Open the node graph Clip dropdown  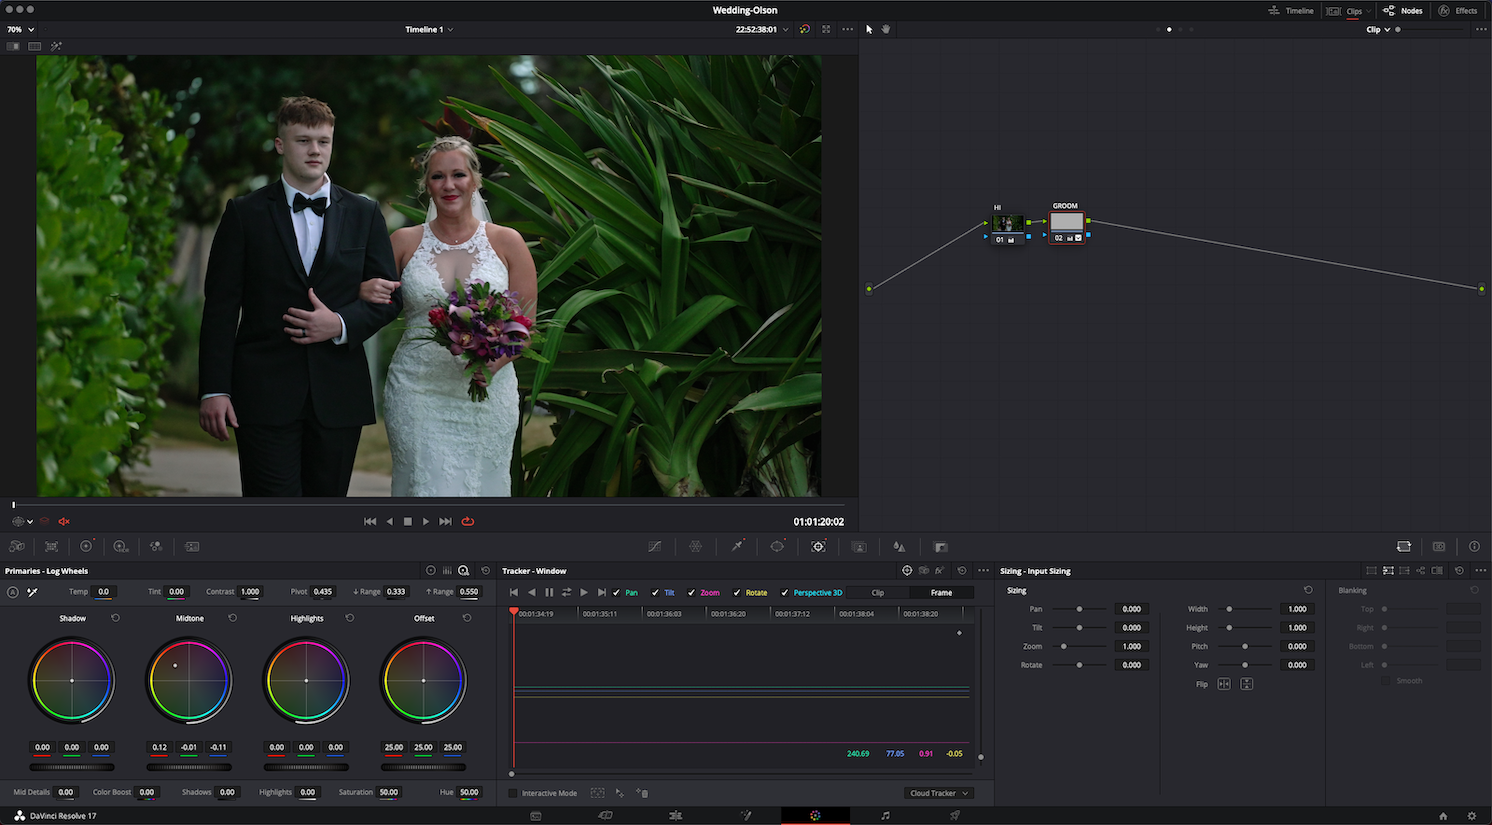coord(1378,29)
